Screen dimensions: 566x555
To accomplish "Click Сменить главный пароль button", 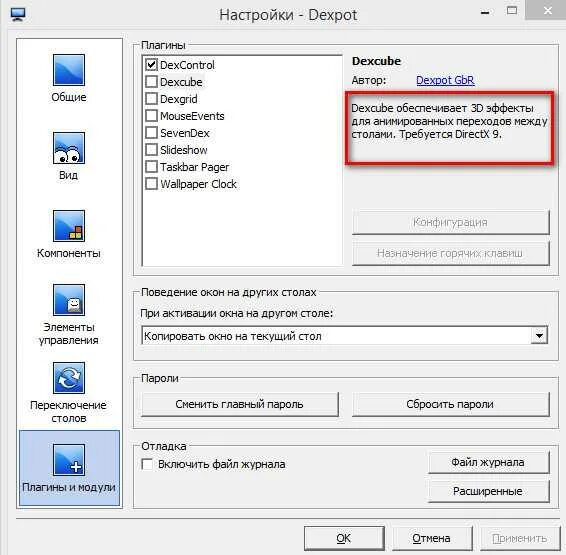I will (240, 404).
